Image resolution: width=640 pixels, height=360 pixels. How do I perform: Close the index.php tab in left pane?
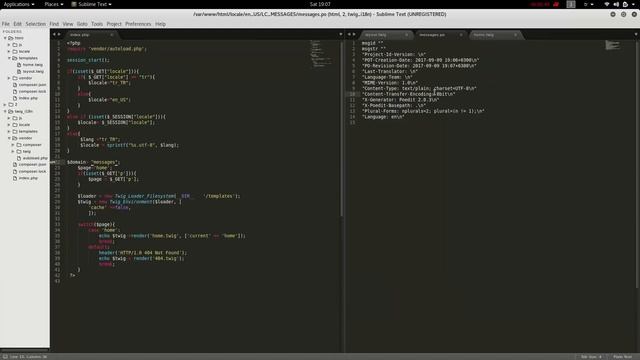[x=111, y=35]
